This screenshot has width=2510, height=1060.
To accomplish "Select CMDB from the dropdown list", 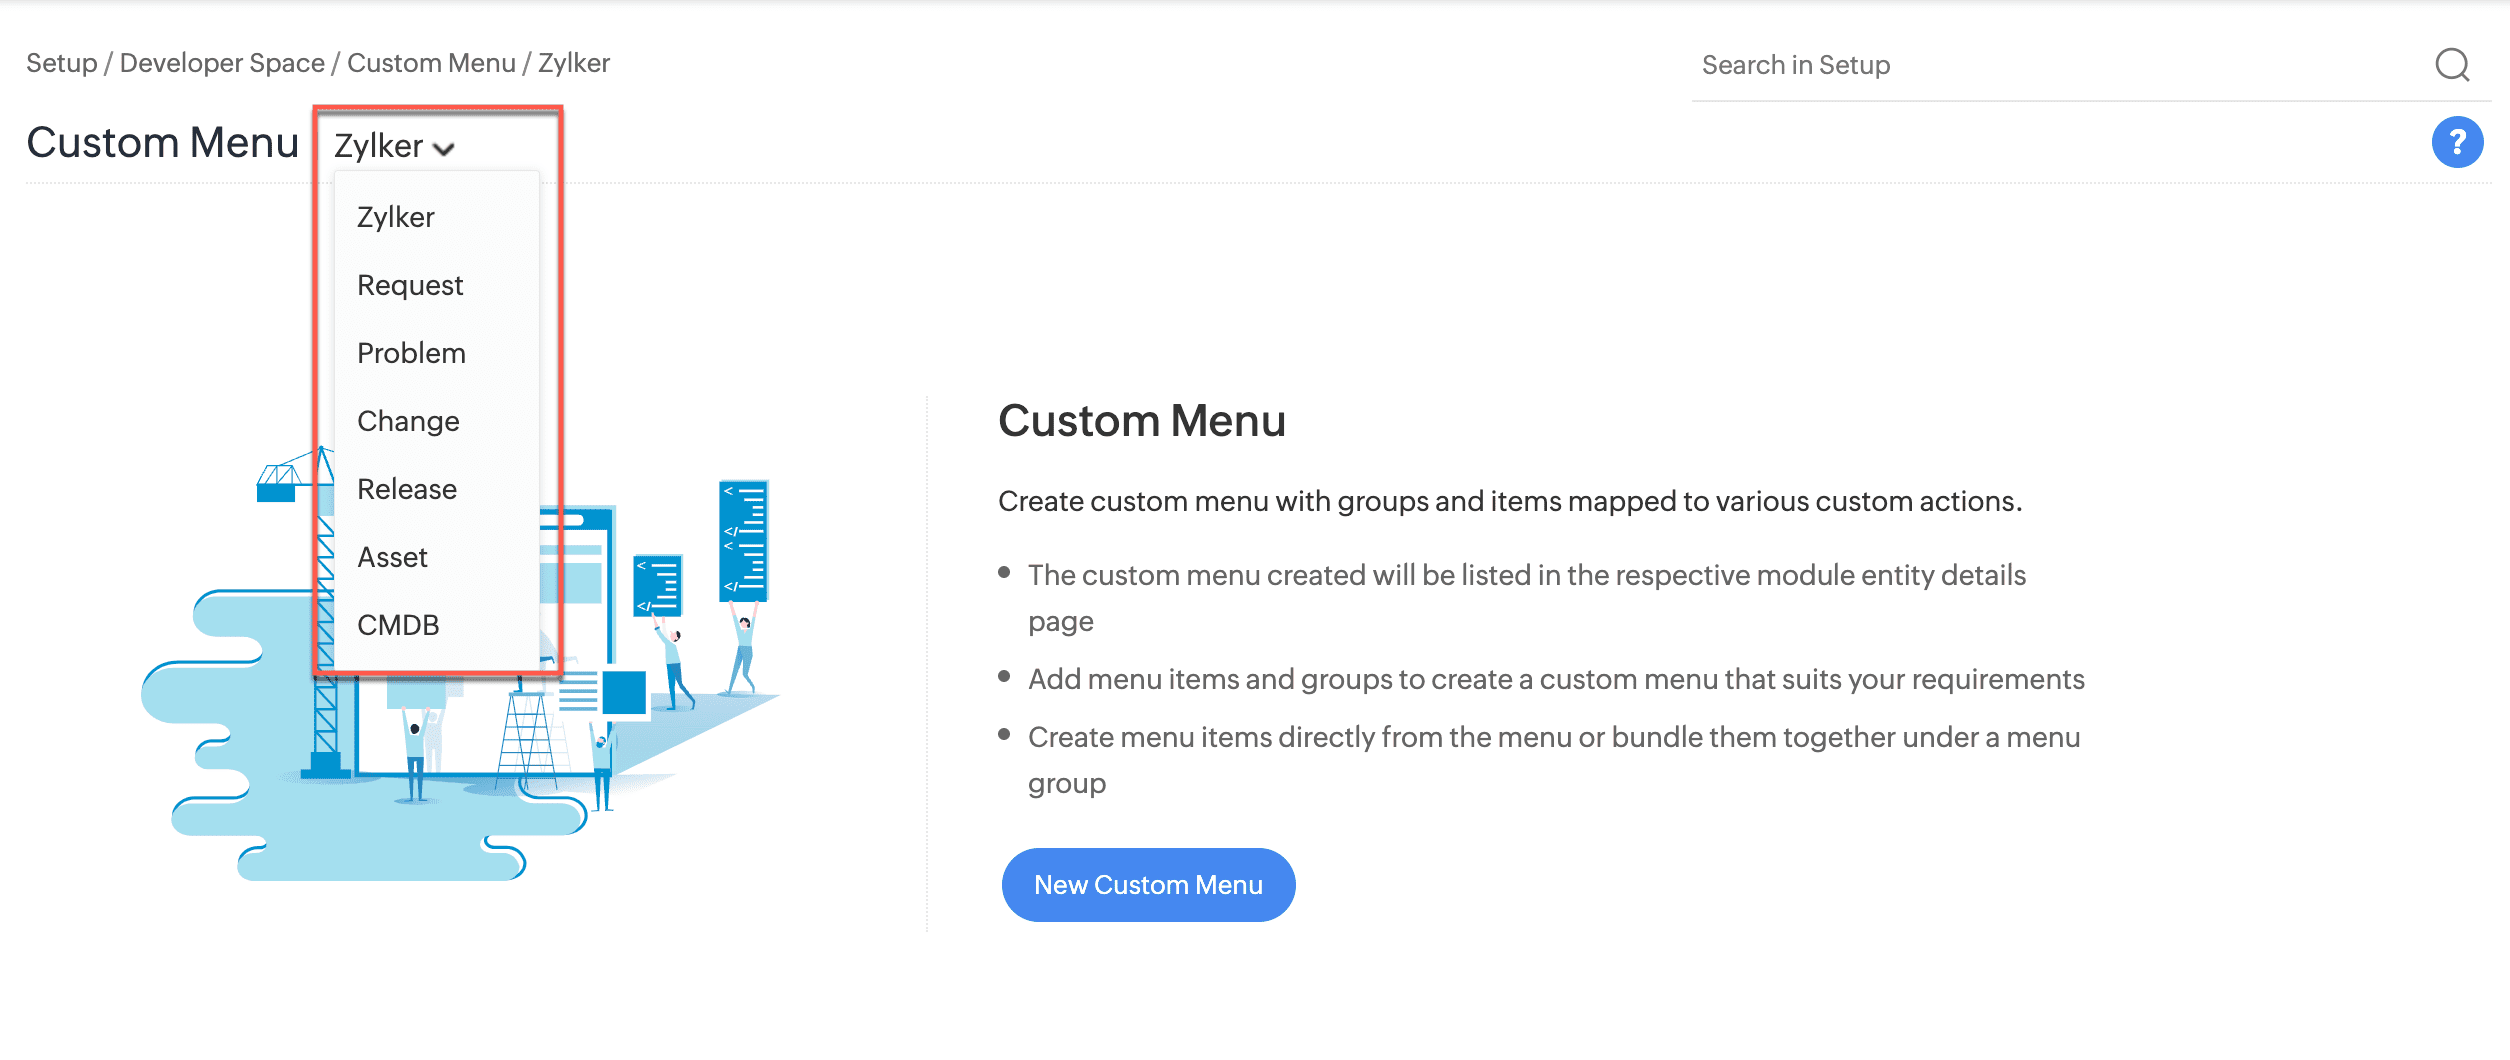I will click(398, 625).
